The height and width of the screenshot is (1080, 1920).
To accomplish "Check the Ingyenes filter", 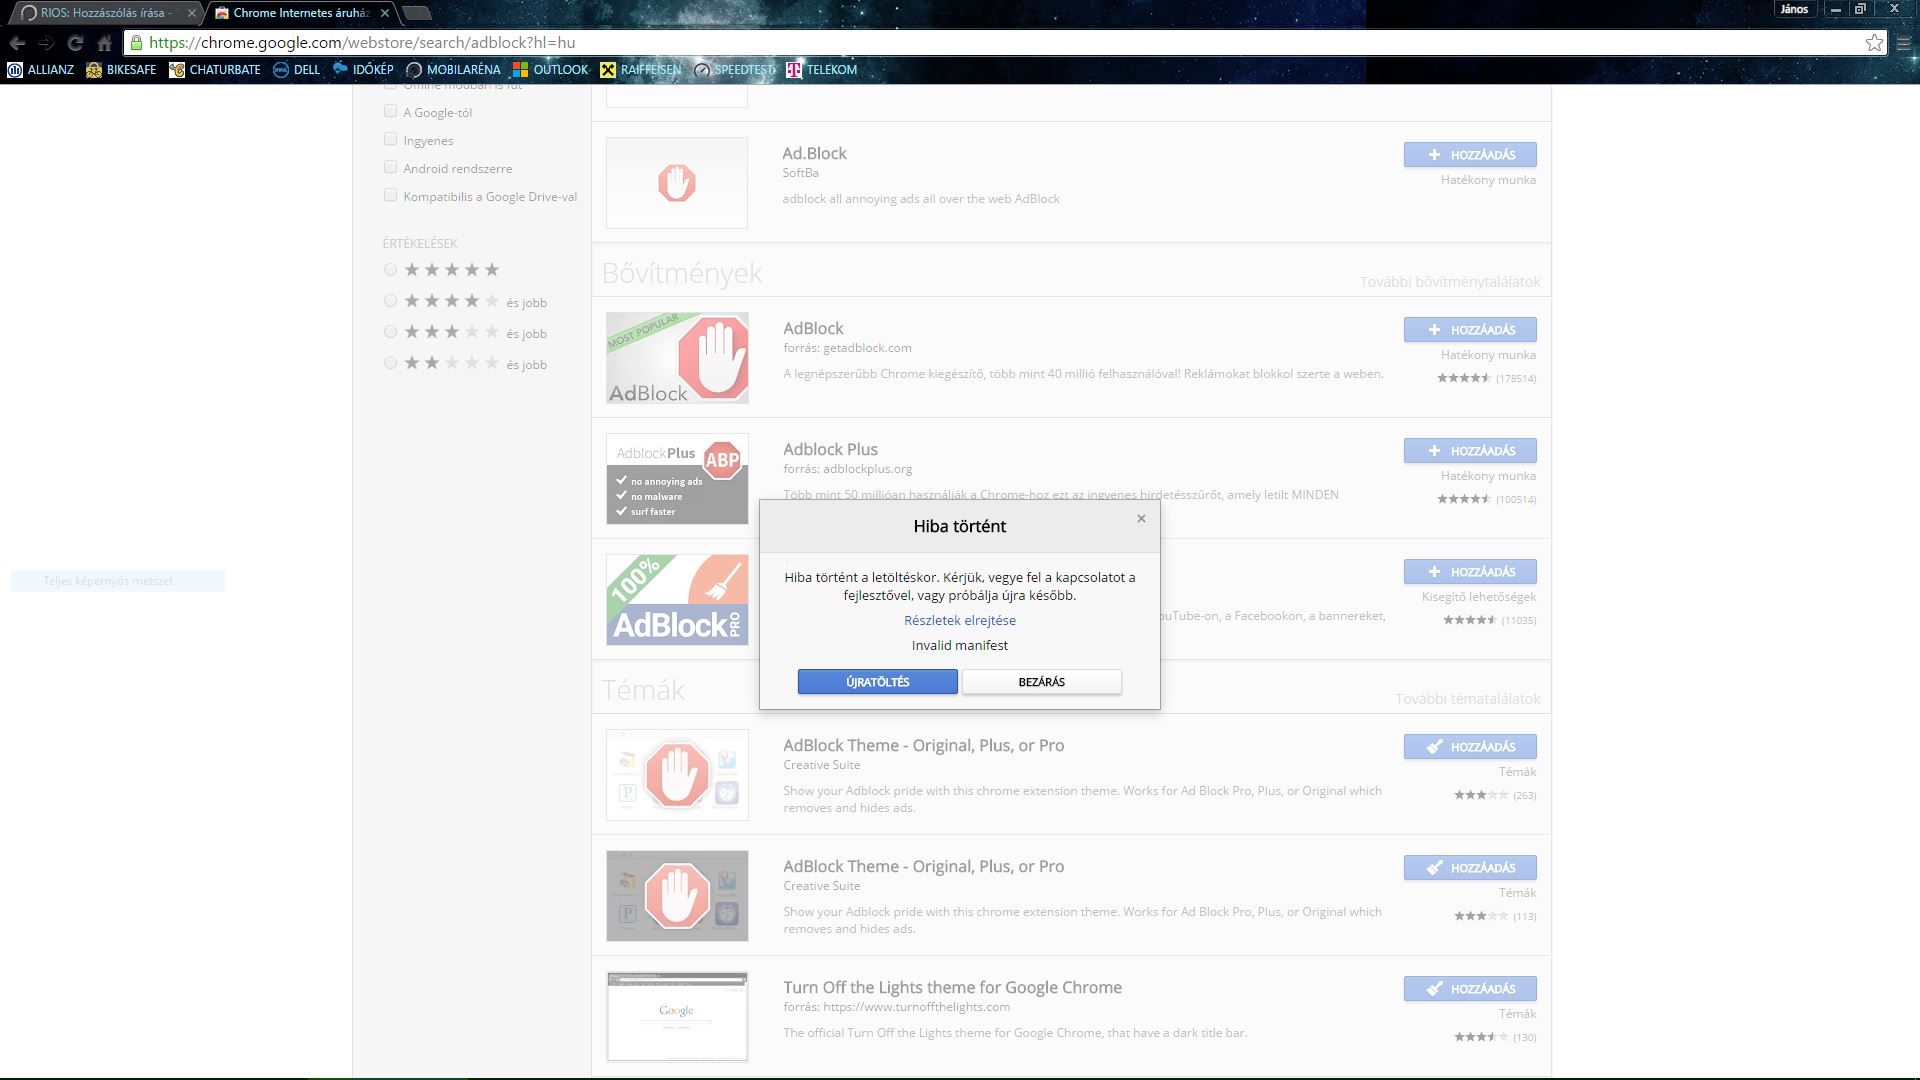I will click(x=390, y=139).
